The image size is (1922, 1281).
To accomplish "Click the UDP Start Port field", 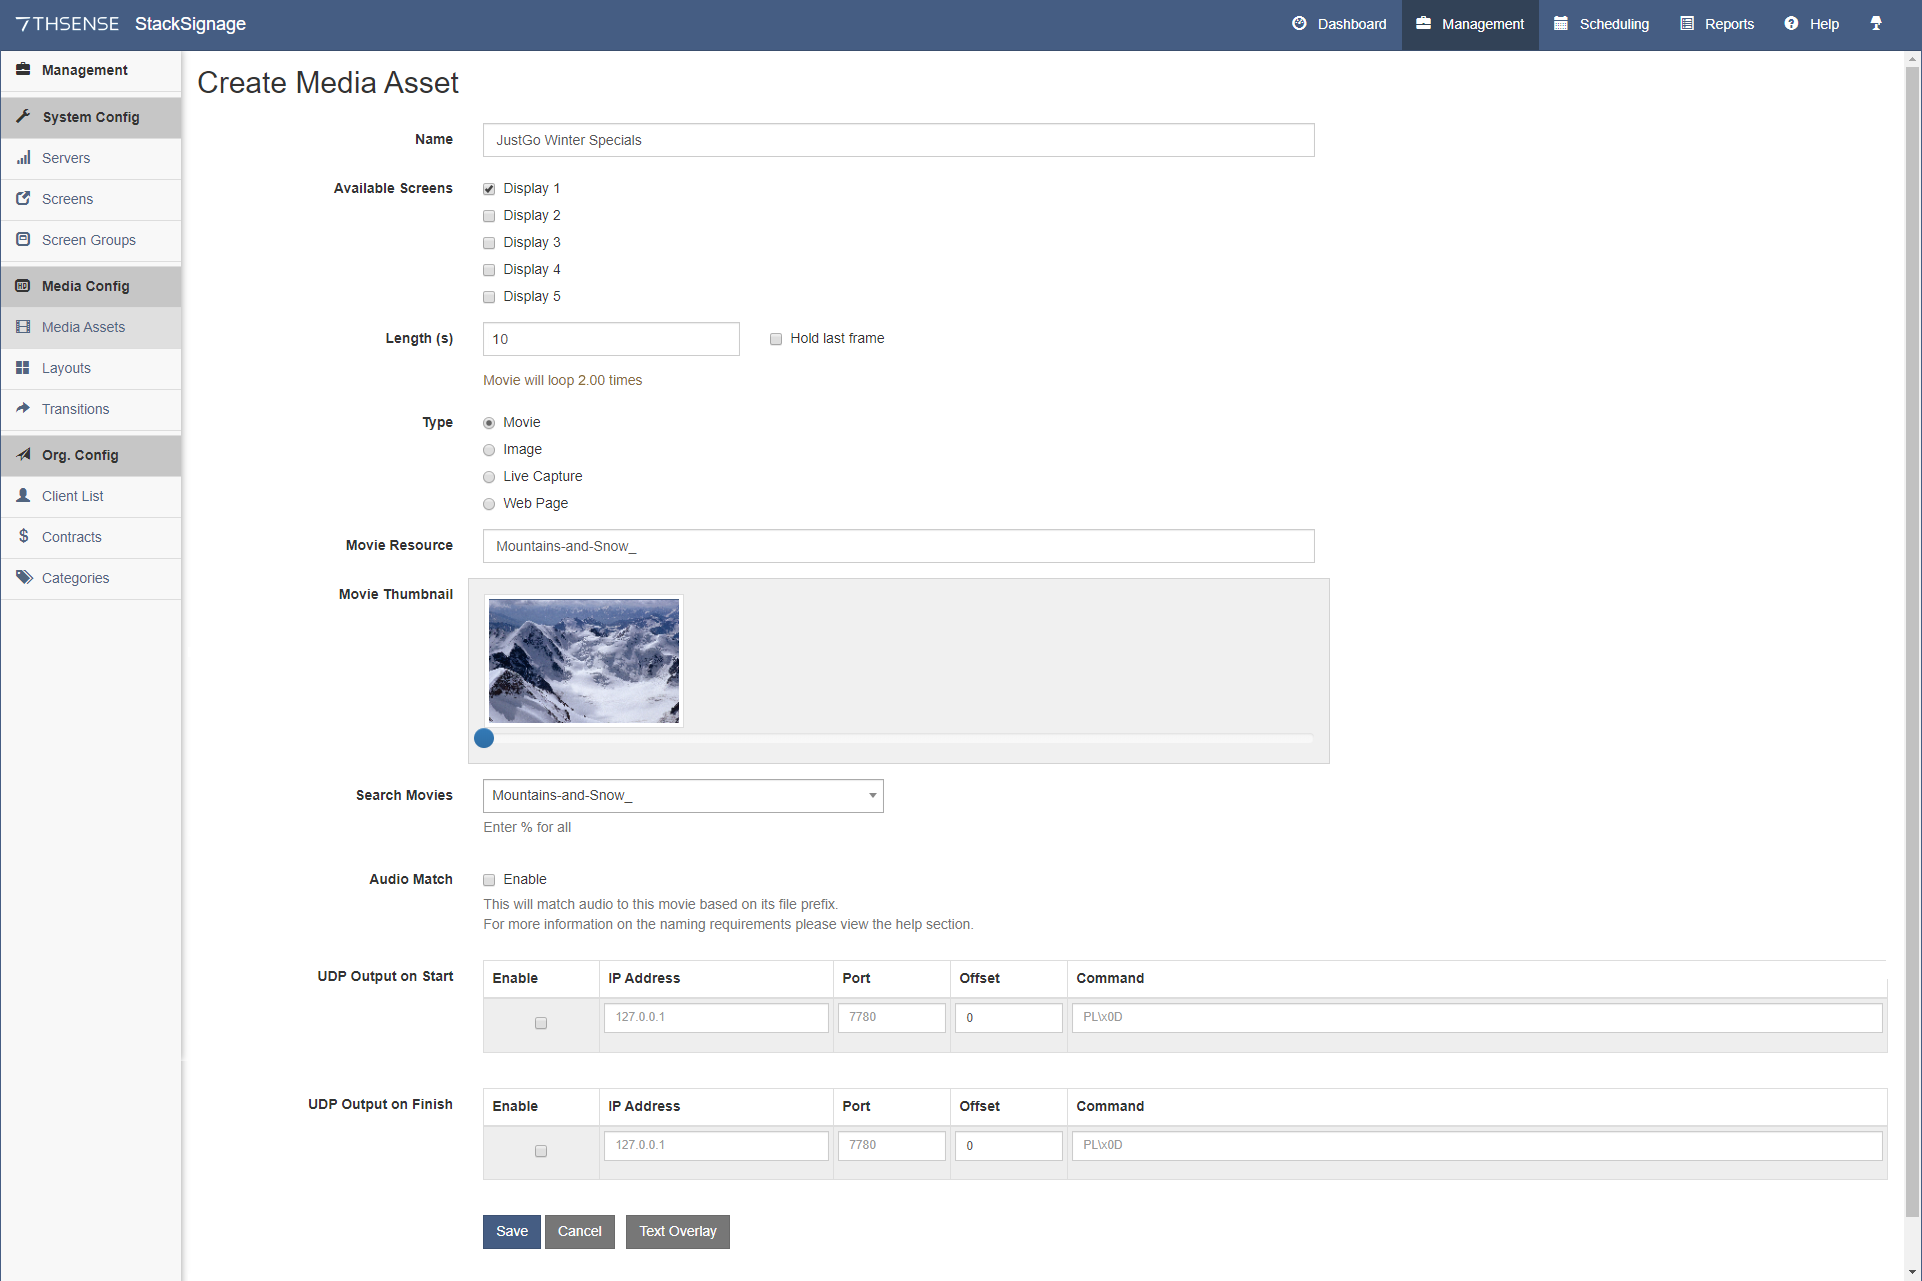I will pyautogui.click(x=892, y=1018).
